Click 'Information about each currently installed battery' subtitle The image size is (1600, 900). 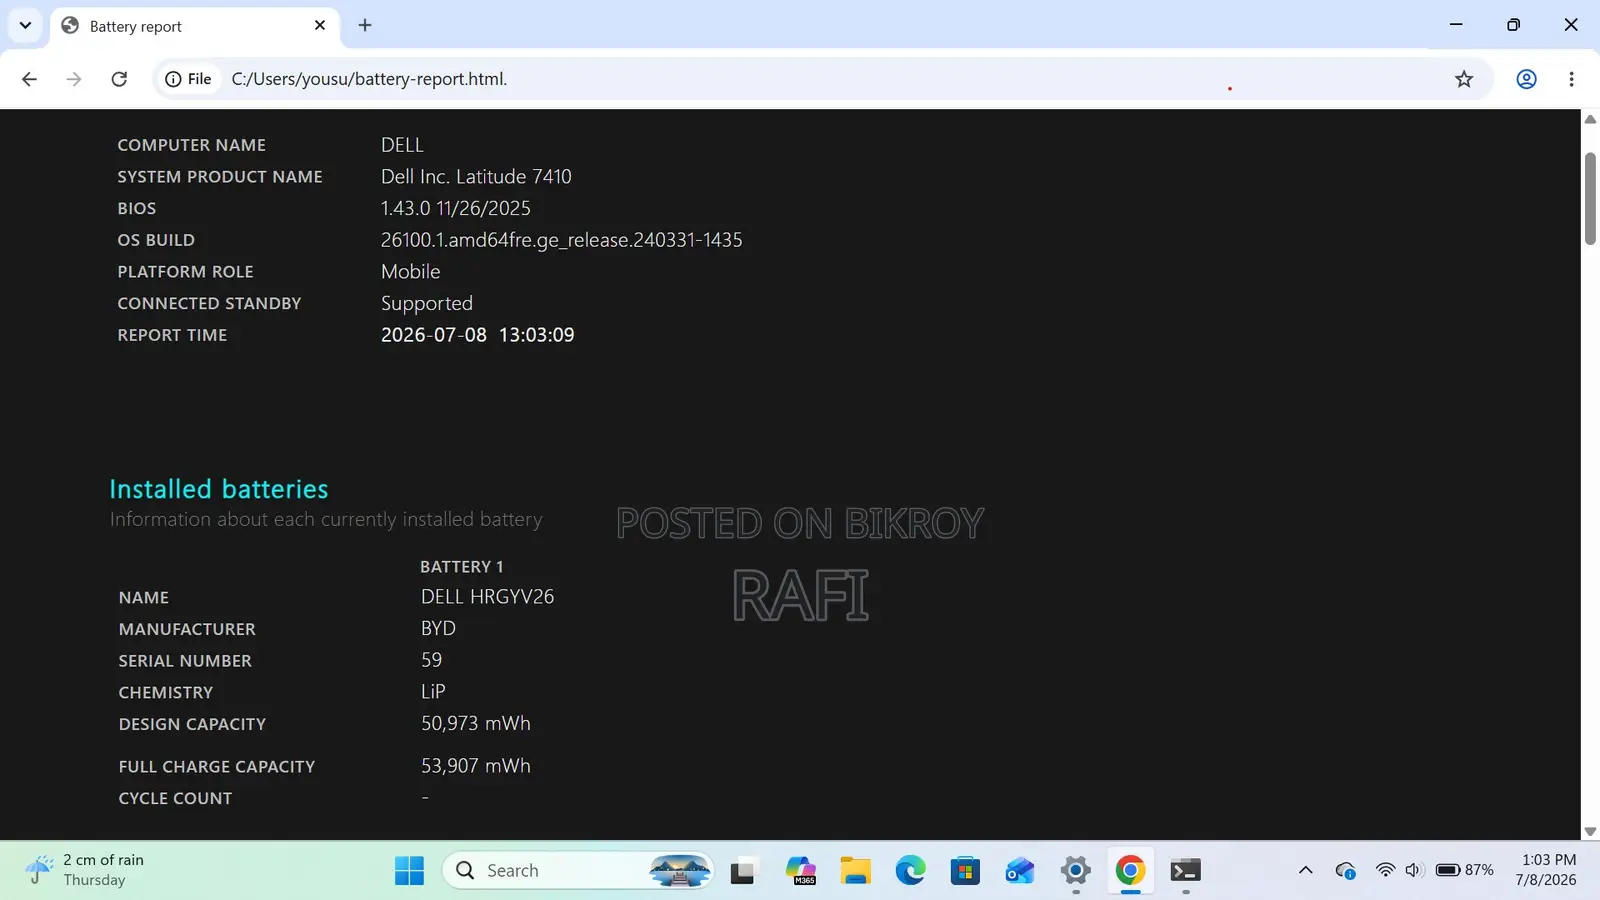pos(326,520)
